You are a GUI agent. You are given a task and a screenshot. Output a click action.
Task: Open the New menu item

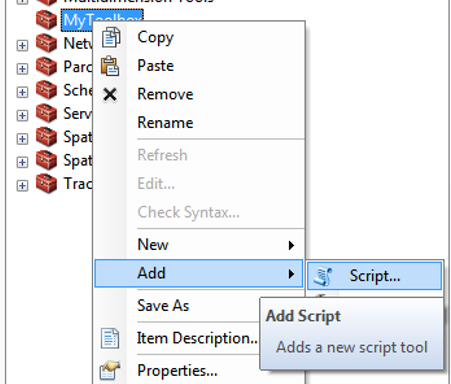(x=199, y=245)
